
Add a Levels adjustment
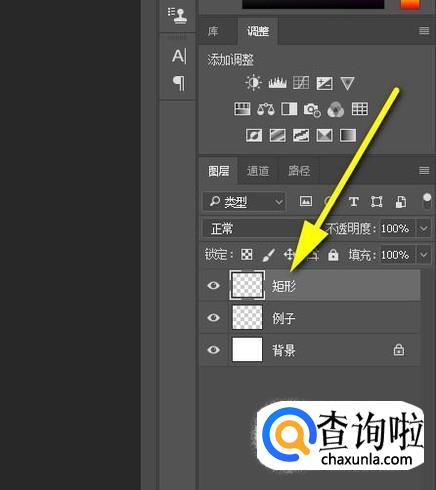pyautogui.click(x=277, y=83)
